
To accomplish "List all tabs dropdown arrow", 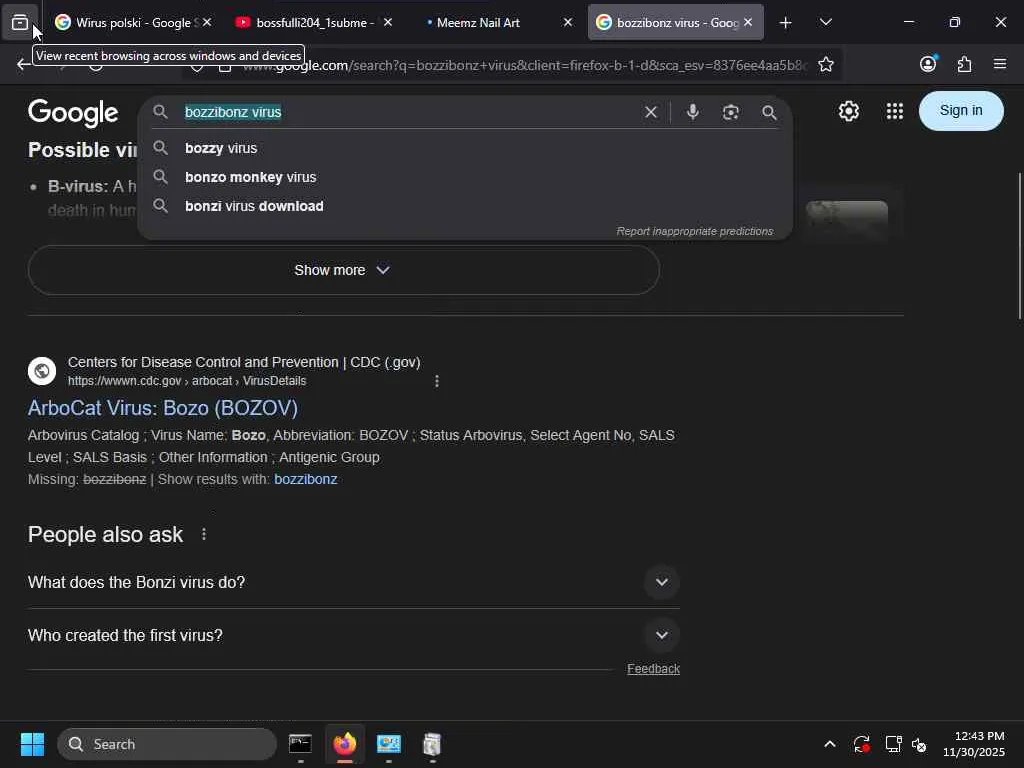I will 825,23.
